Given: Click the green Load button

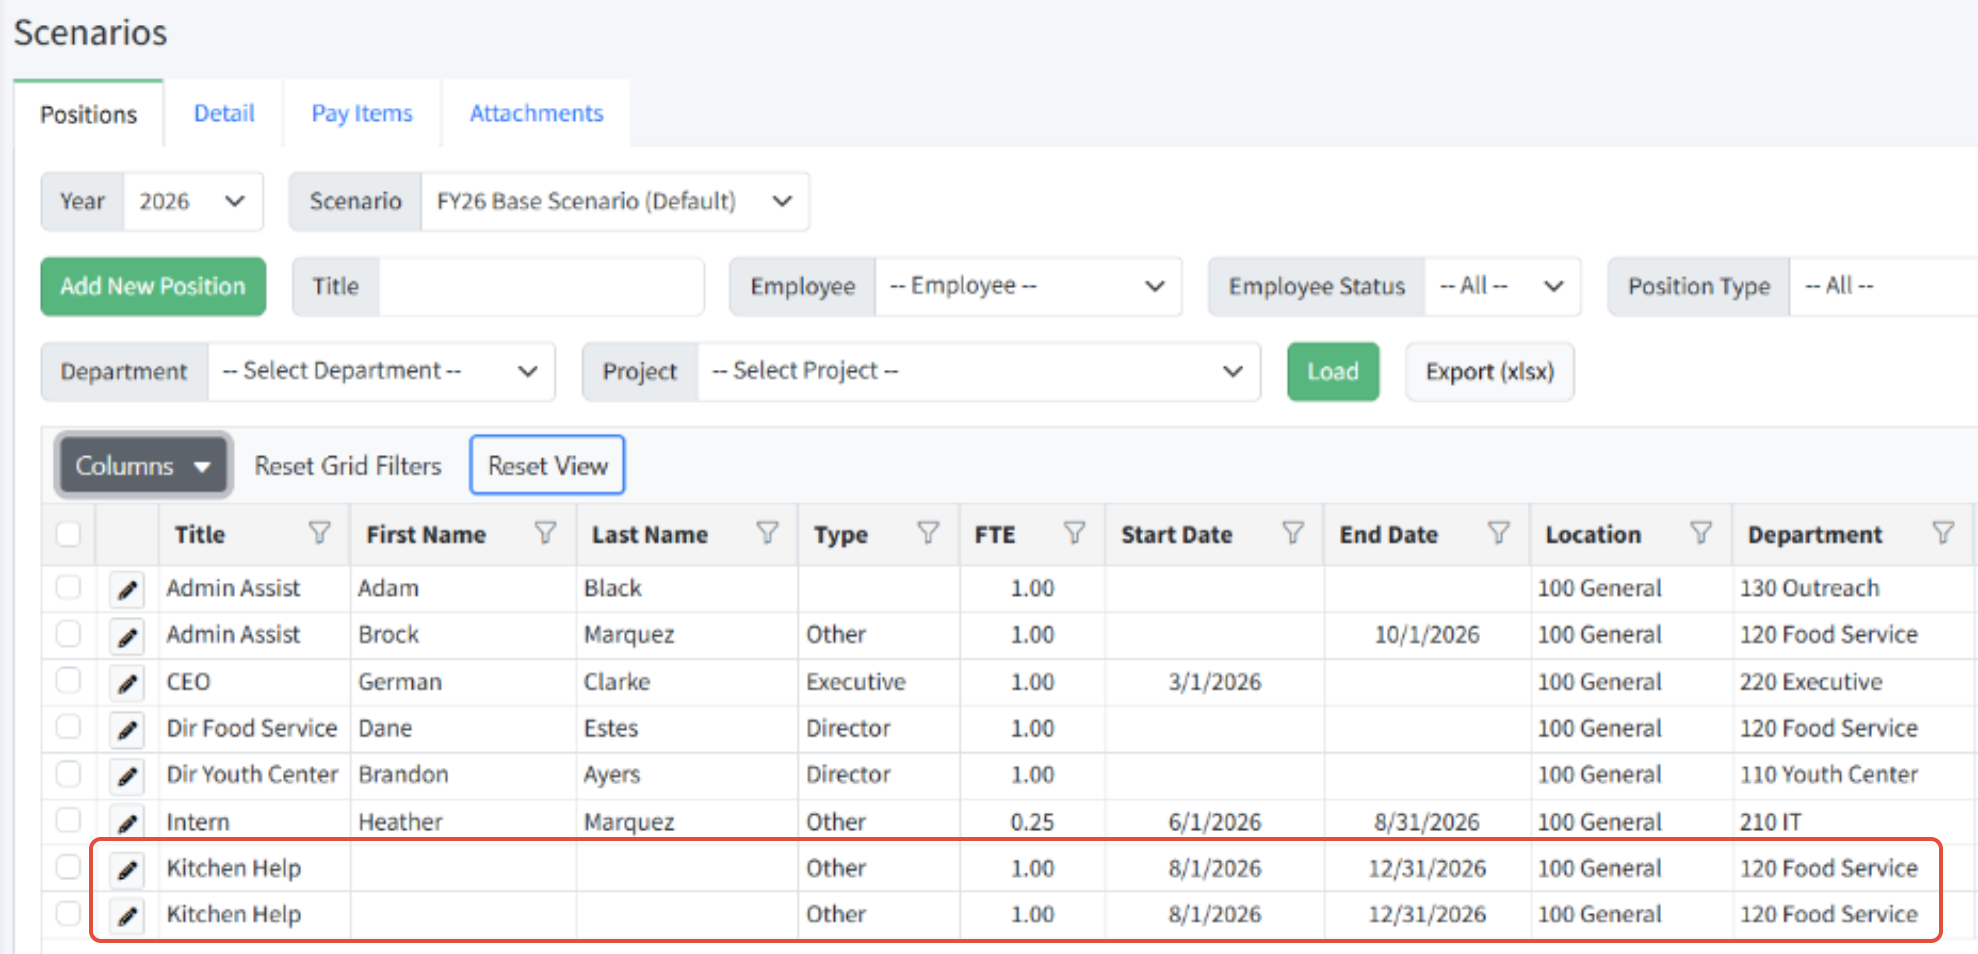Looking at the screenshot, I should (1333, 371).
